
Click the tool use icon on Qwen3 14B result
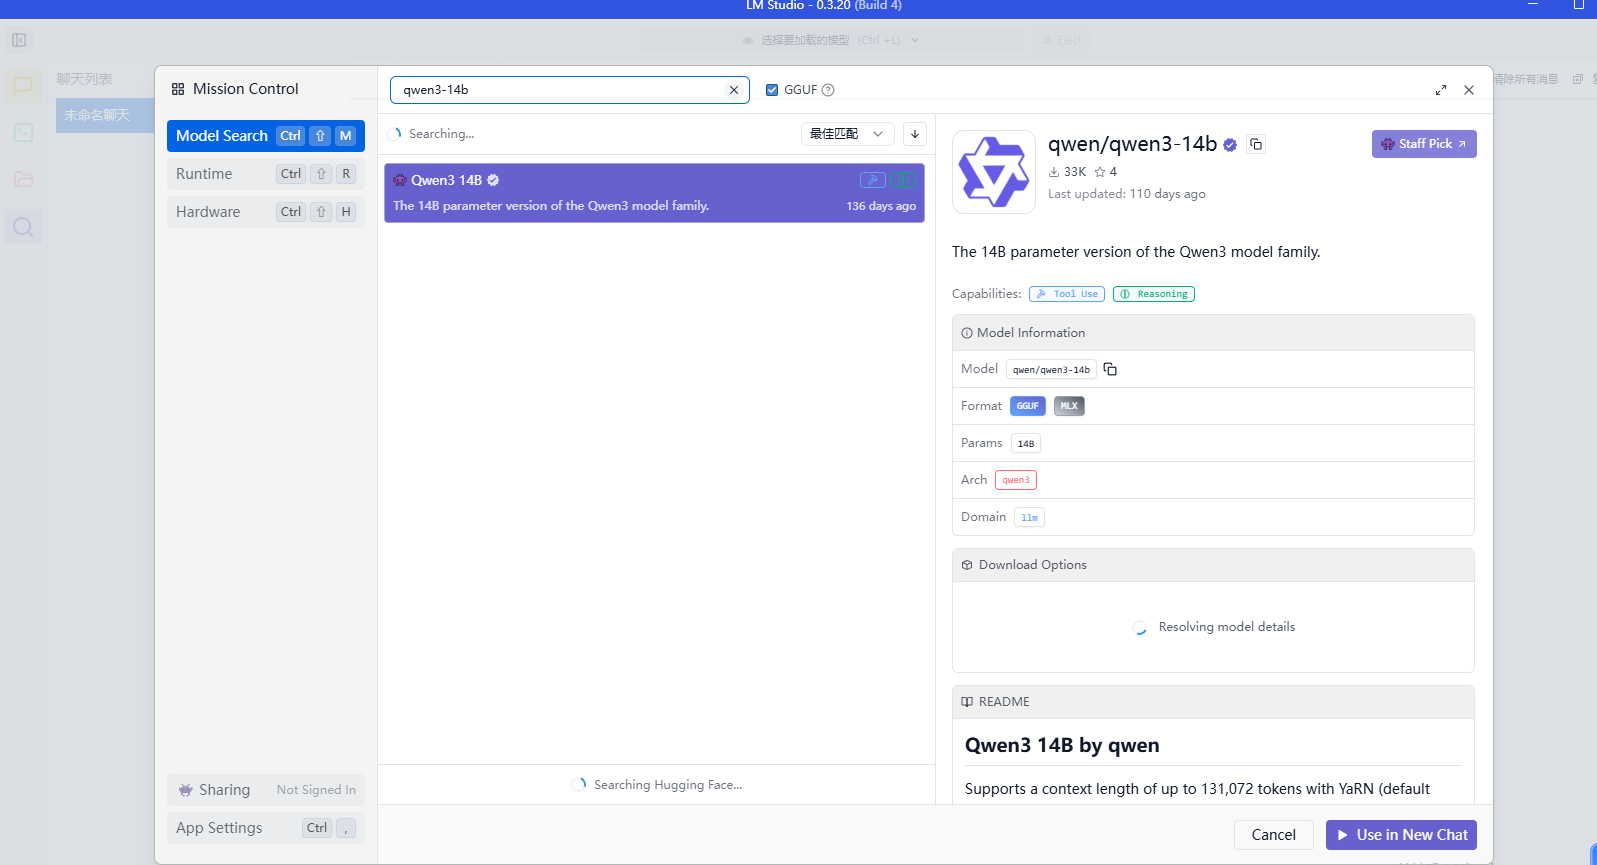point(873,180)
